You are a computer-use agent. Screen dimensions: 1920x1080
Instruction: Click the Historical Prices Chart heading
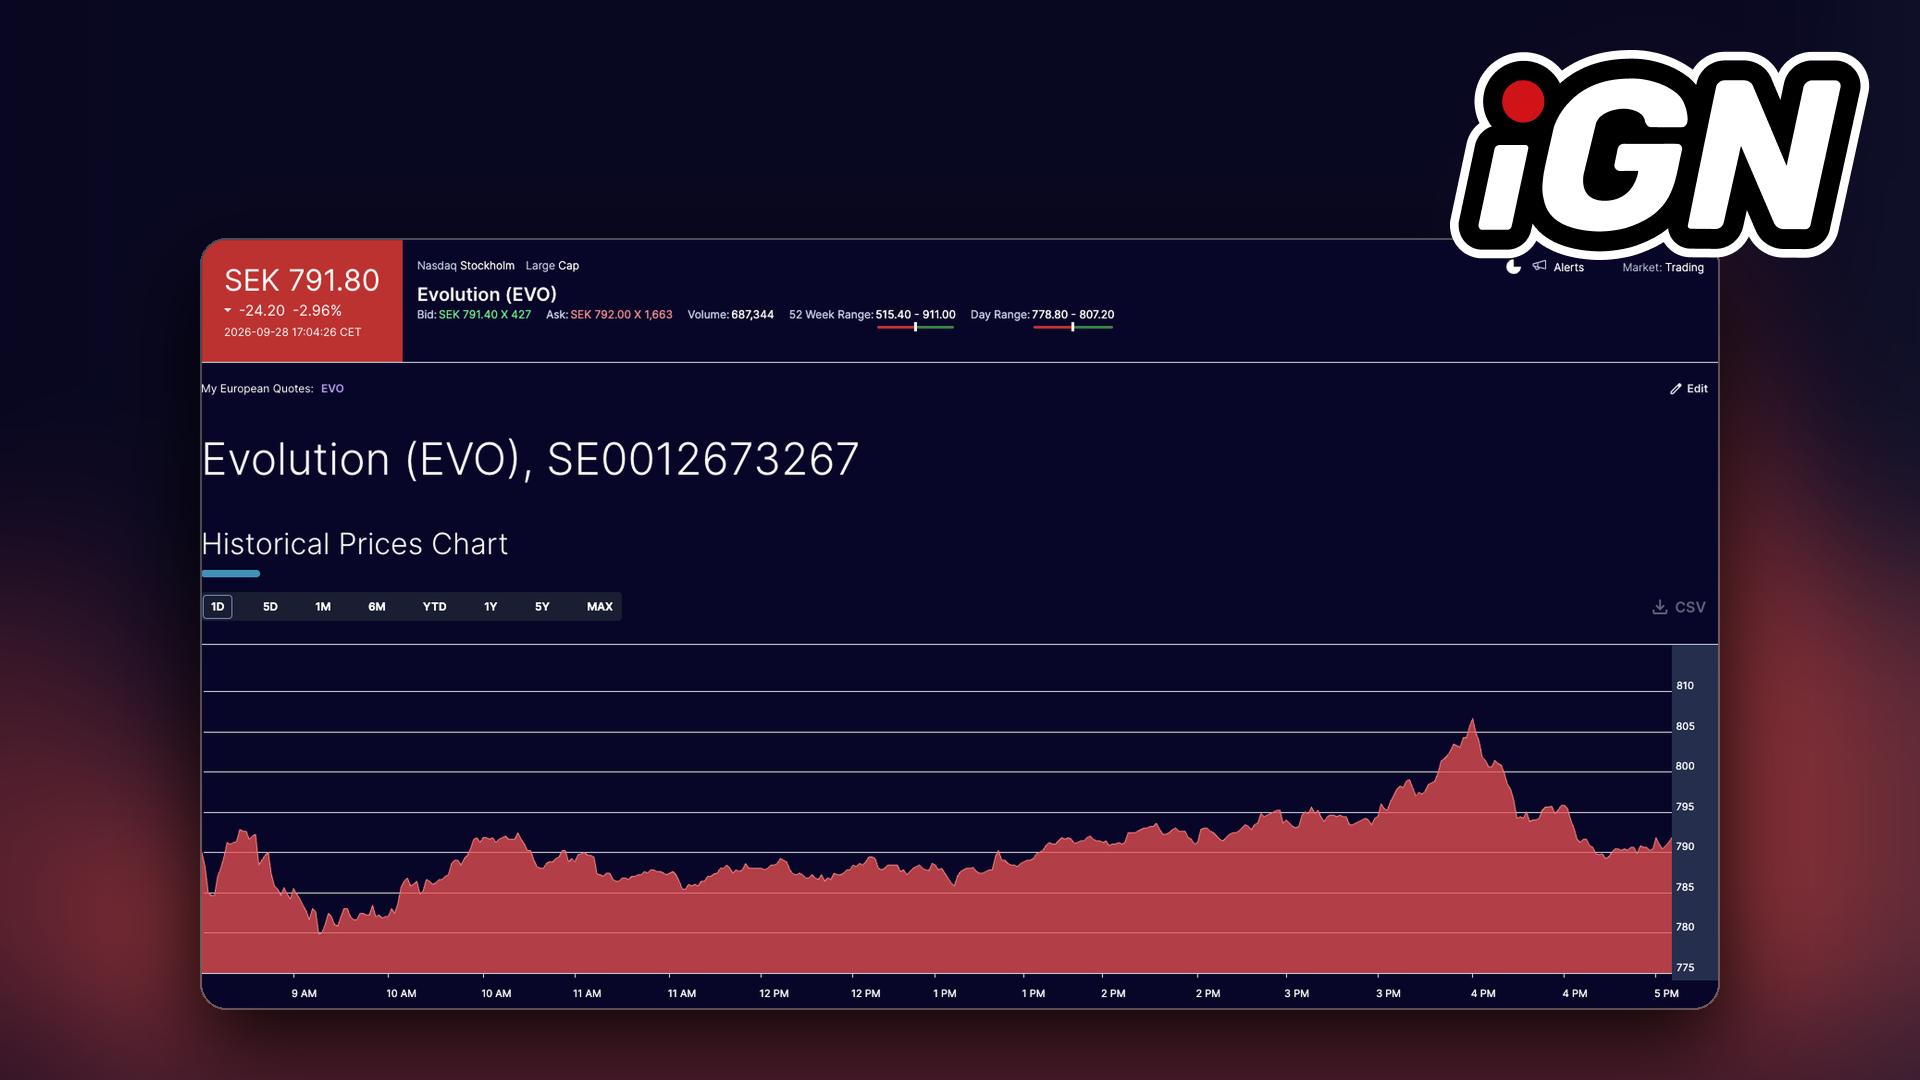(355, 544)
